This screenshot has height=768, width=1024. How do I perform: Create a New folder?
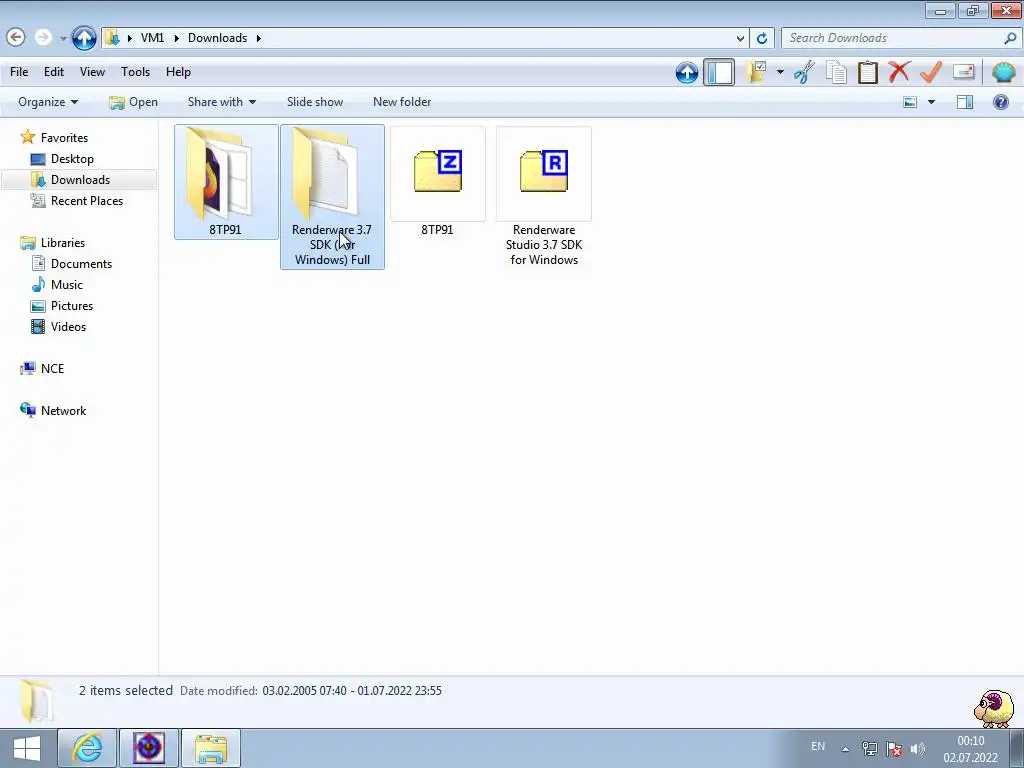tap(402, 102)
